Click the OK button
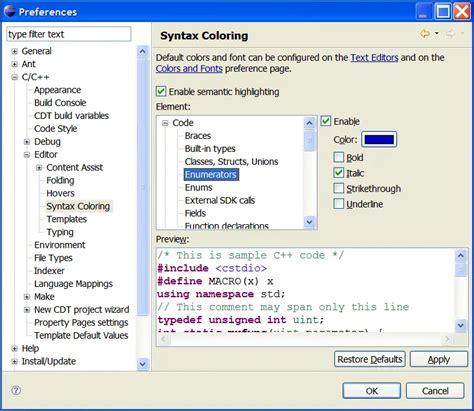The width and height of the screenshot is (474, 411). click(372, 390)
